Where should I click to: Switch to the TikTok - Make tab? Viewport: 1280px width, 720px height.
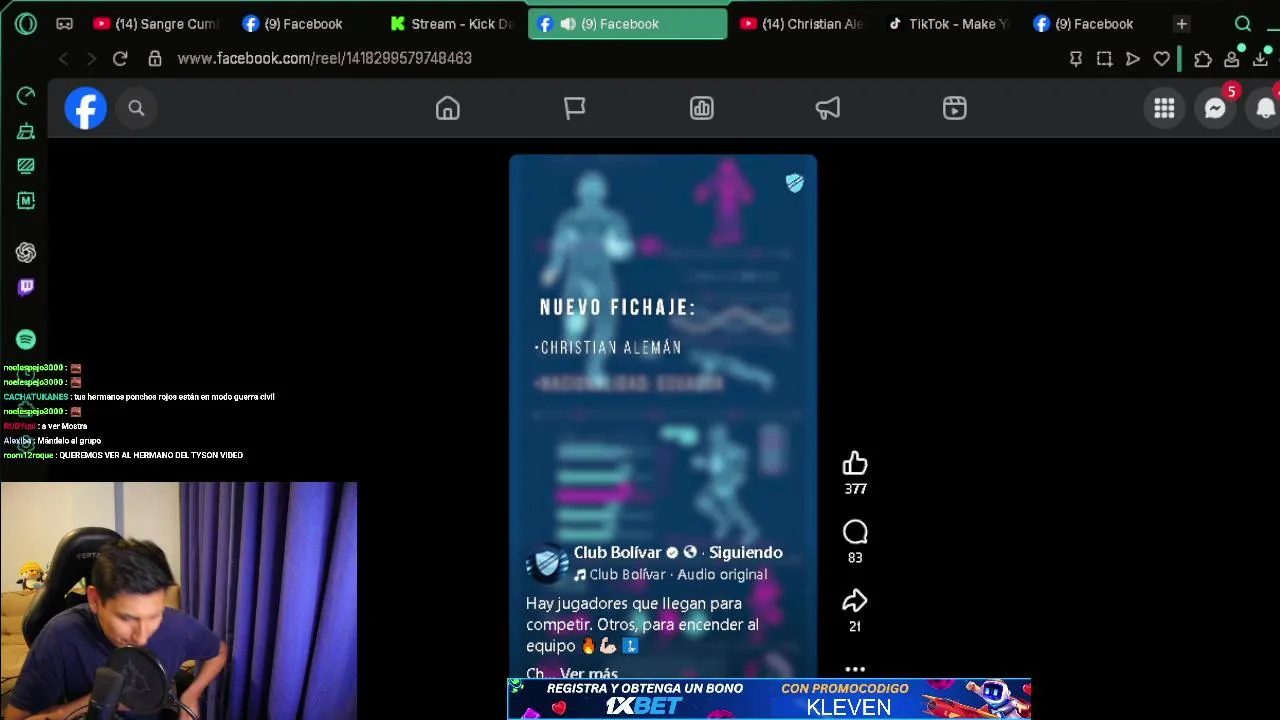pyautogui.click(x=950, y=24)
